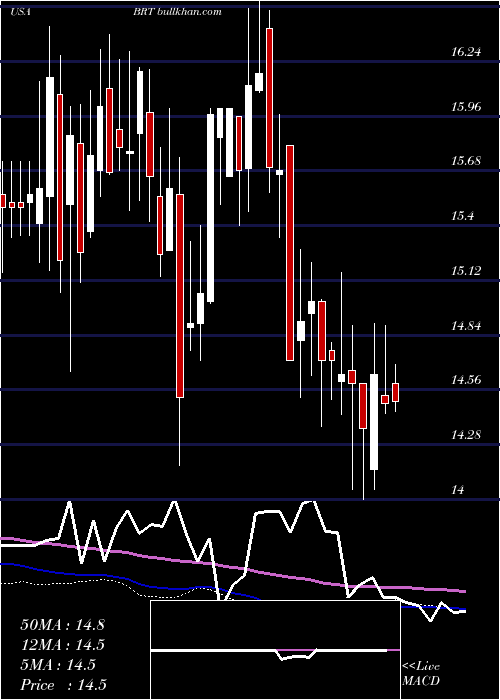Click the 14.84 price axis label

click(466, 326)
